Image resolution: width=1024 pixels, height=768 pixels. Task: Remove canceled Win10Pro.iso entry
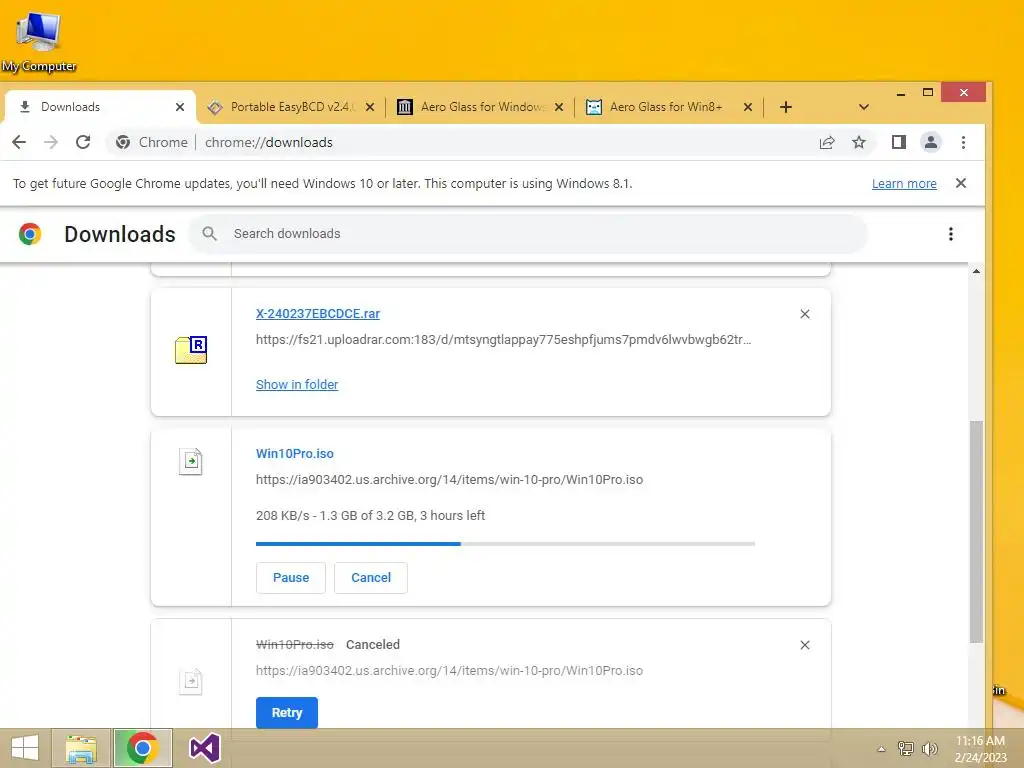[x=805, y=645]
